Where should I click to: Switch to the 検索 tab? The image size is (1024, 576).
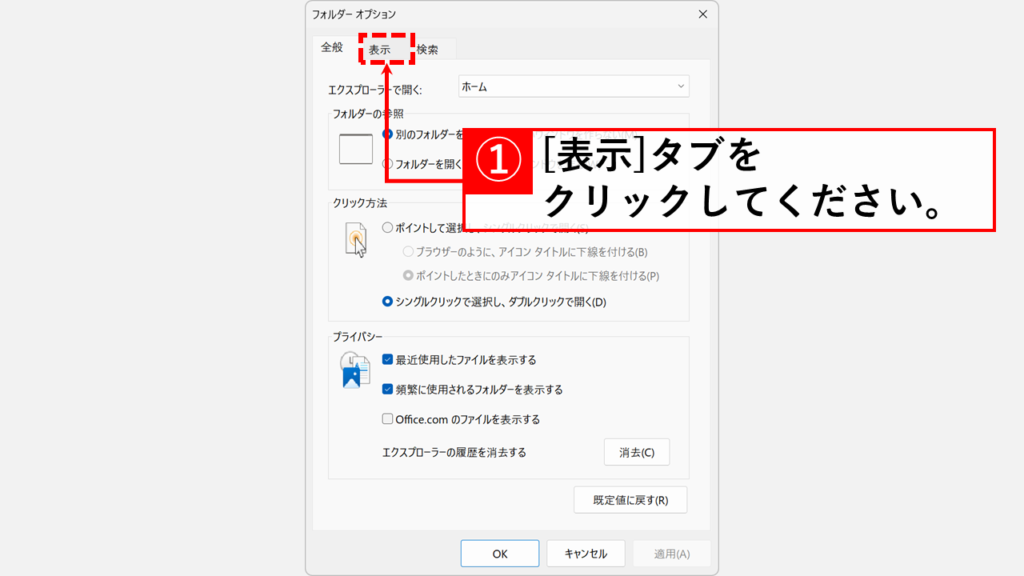428,50
